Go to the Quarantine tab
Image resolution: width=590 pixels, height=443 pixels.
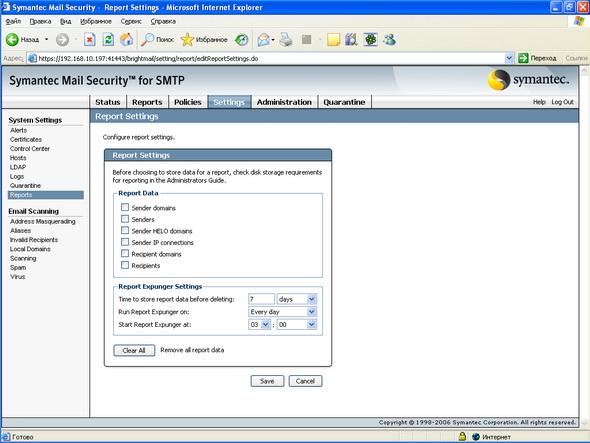(344, 102)
